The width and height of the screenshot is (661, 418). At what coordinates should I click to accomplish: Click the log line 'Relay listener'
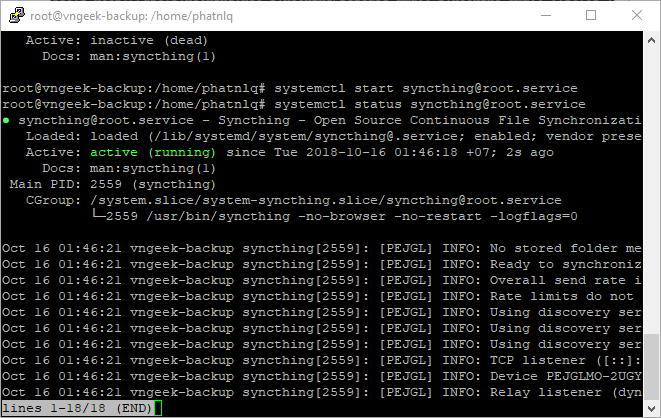(322, 393)
